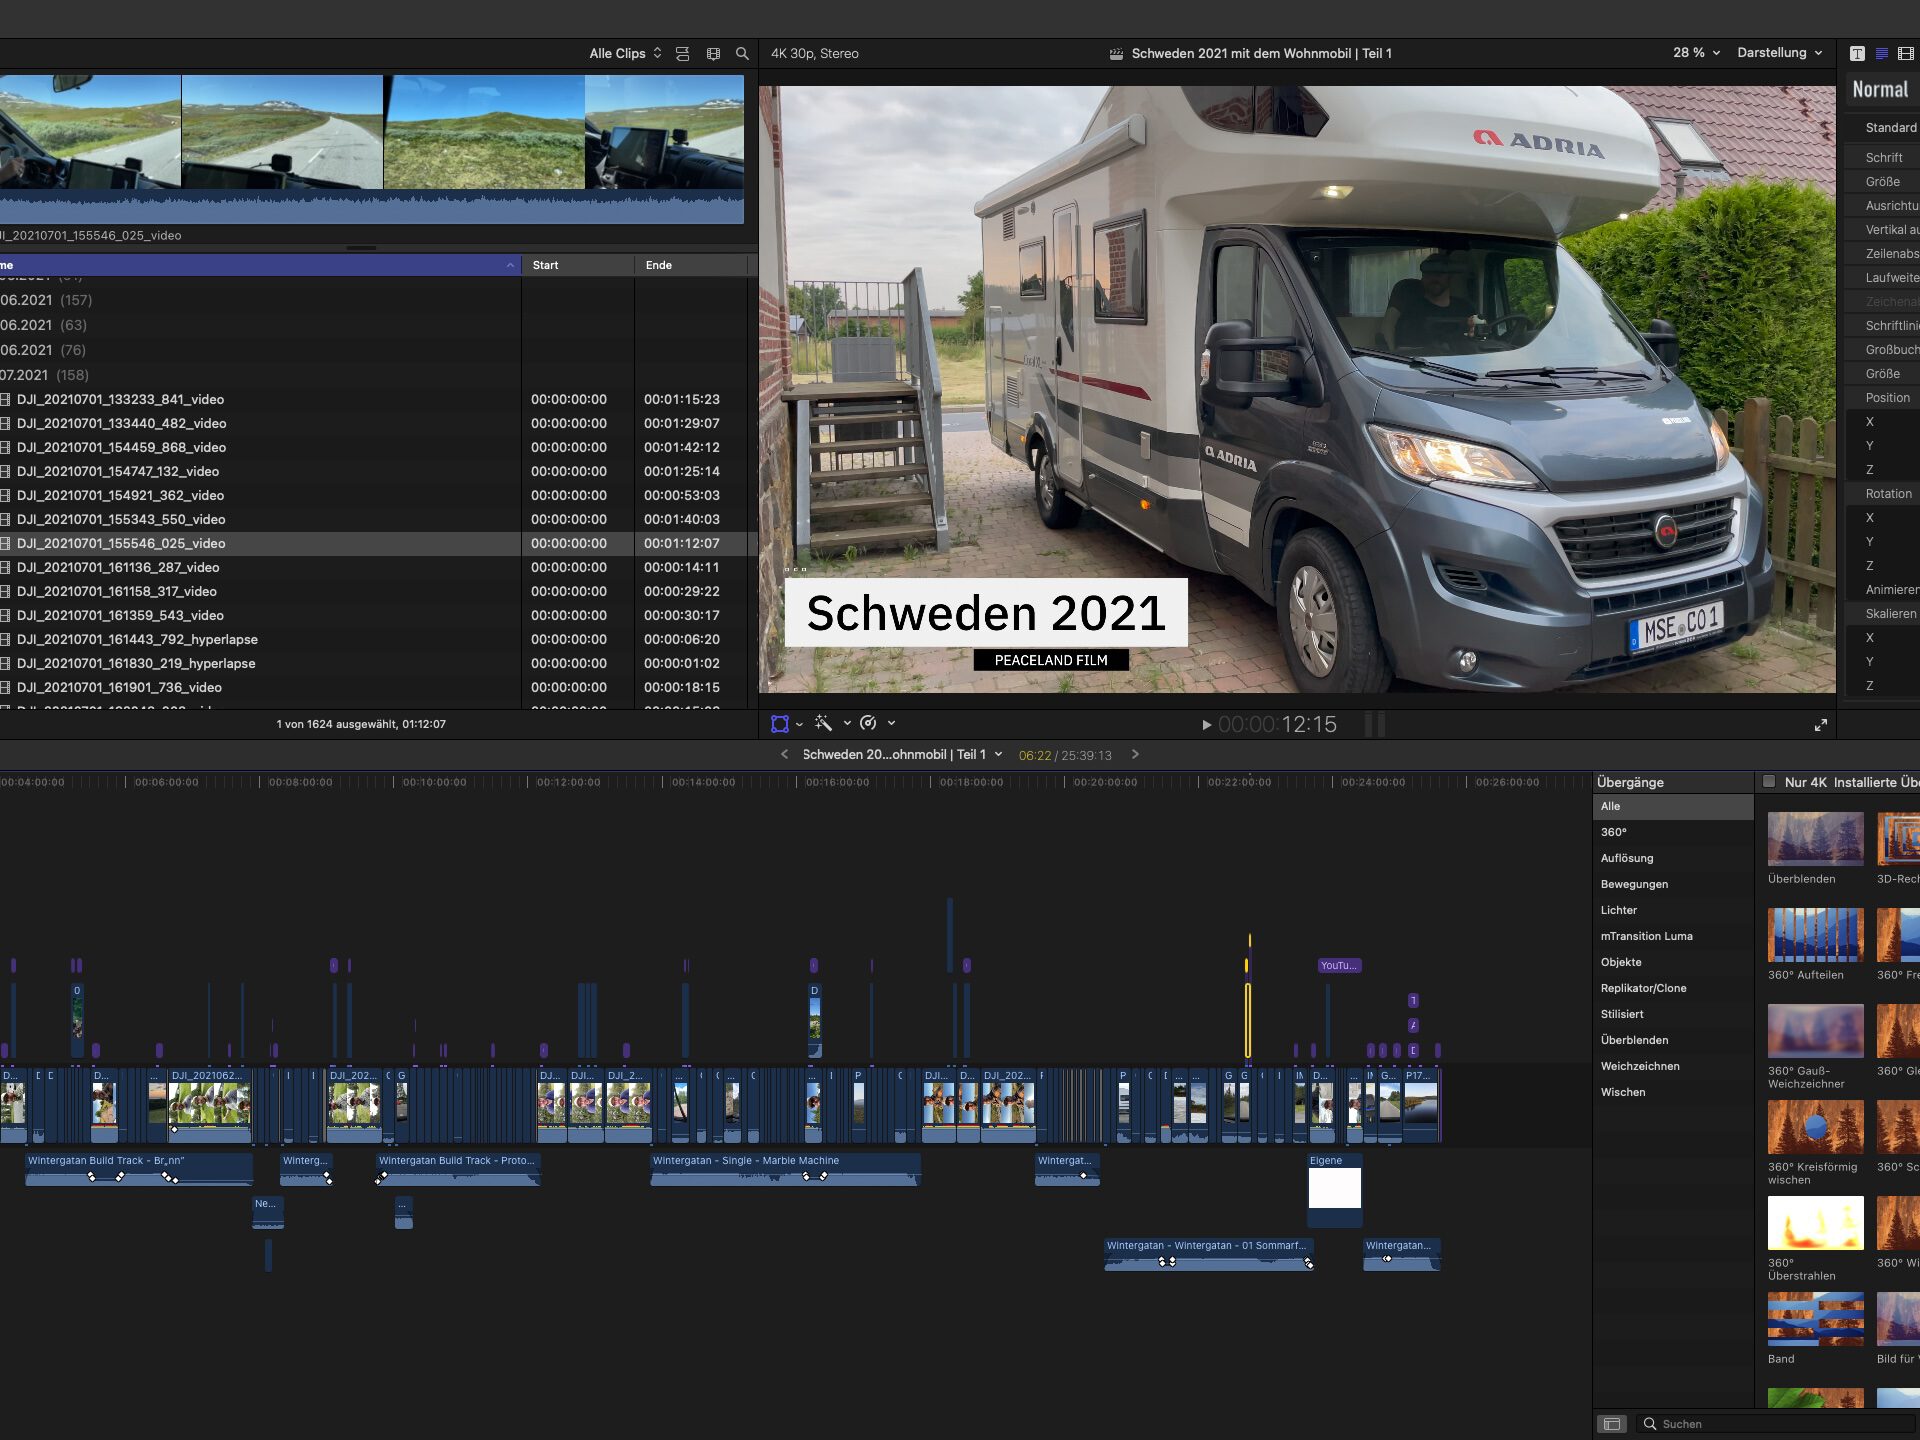The width and height of the screenshot is (1920, 1440).
Task: Switch to the video inspector icon
Action: pyautogui.click(x=1906, y=54)
